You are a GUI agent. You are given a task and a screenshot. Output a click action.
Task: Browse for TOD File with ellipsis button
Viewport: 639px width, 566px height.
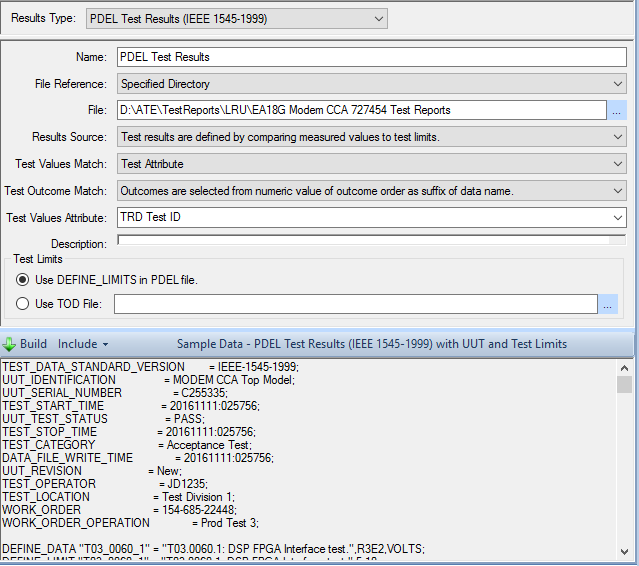point(608,304)
